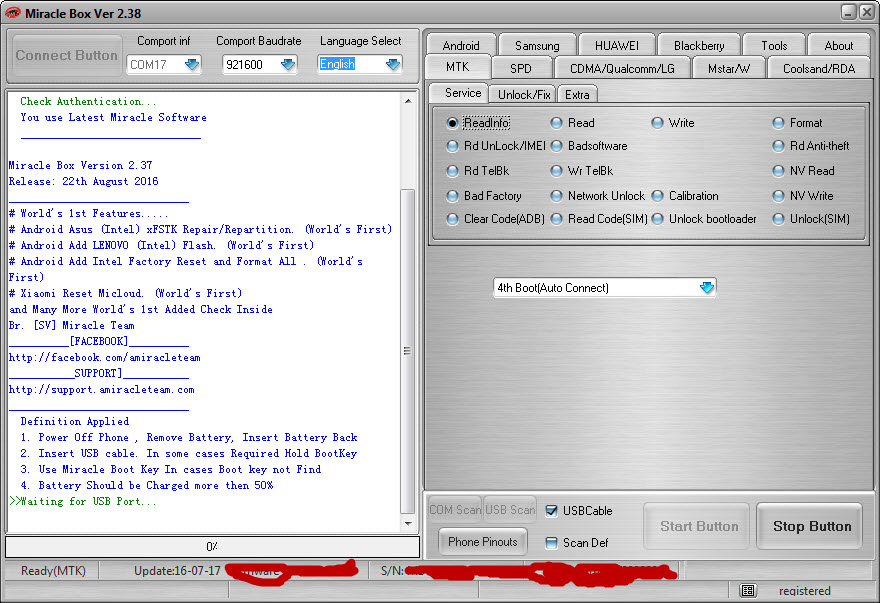Click the facebook.com/amiracleteam link text
This screenshot has height=603, width=880.
click(104, 358)
